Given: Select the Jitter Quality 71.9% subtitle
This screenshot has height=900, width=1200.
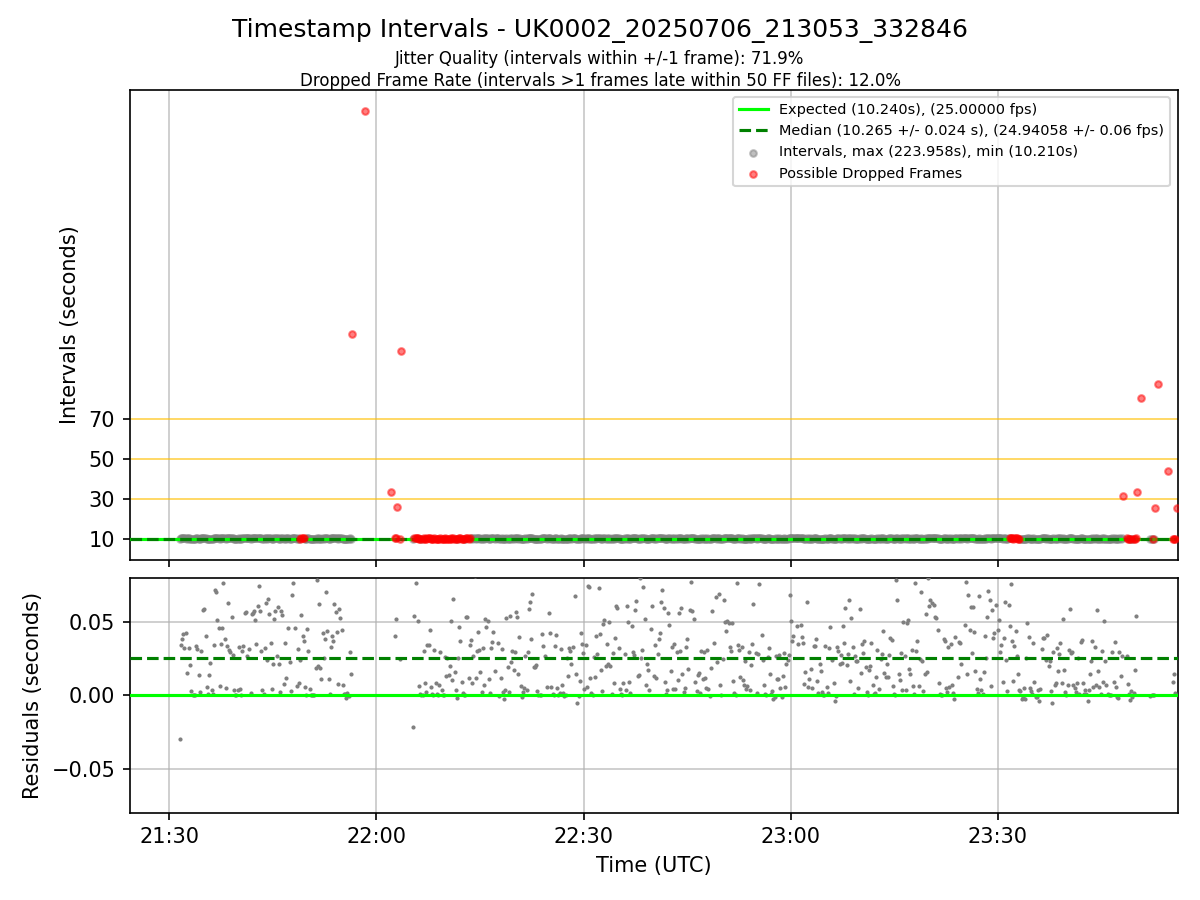Looking at the screenshot, I should (599, 58).
